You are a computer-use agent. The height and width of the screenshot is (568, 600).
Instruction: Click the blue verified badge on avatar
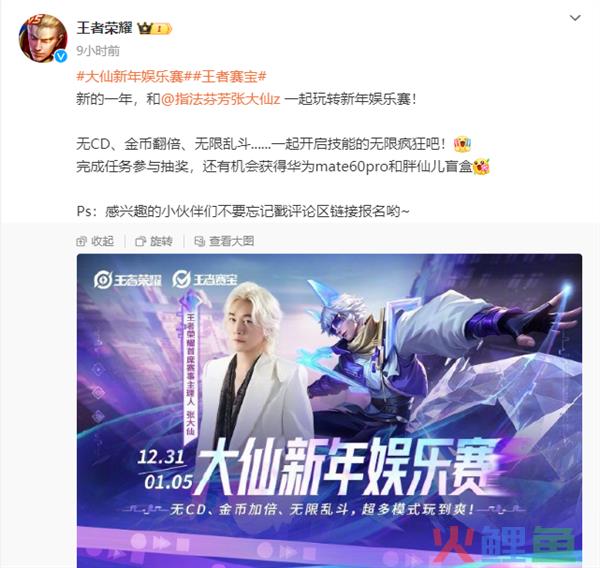pyautogui.click(x=61, y=56)
